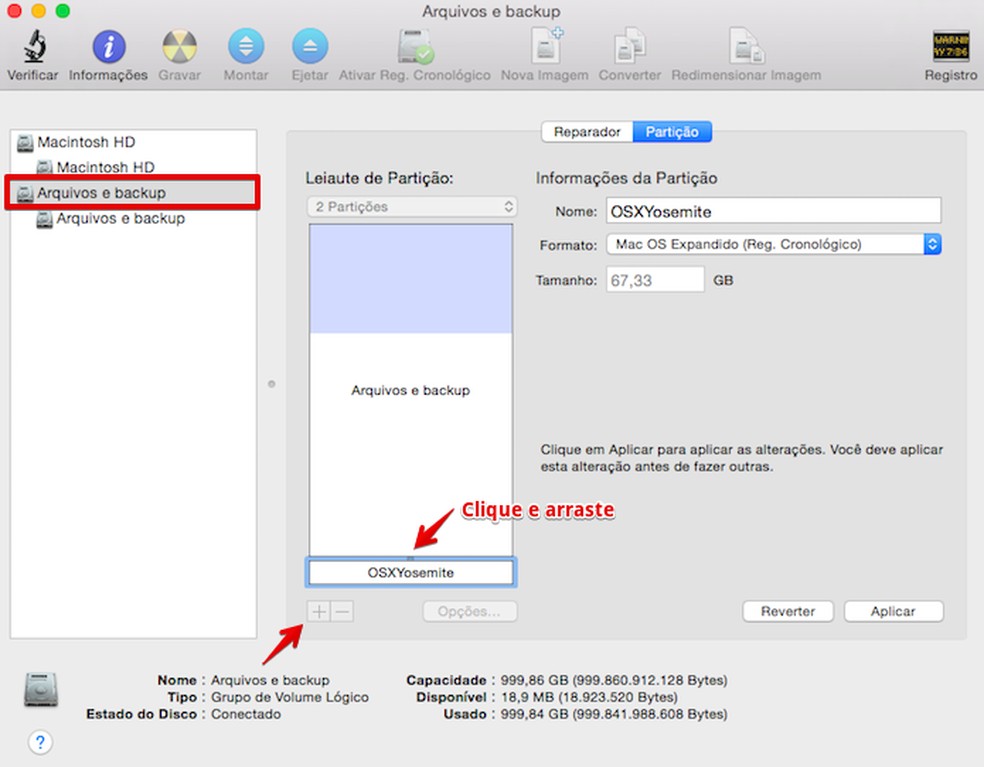Click the Capacidade value 999,86 GB

(x=614, y=680)
